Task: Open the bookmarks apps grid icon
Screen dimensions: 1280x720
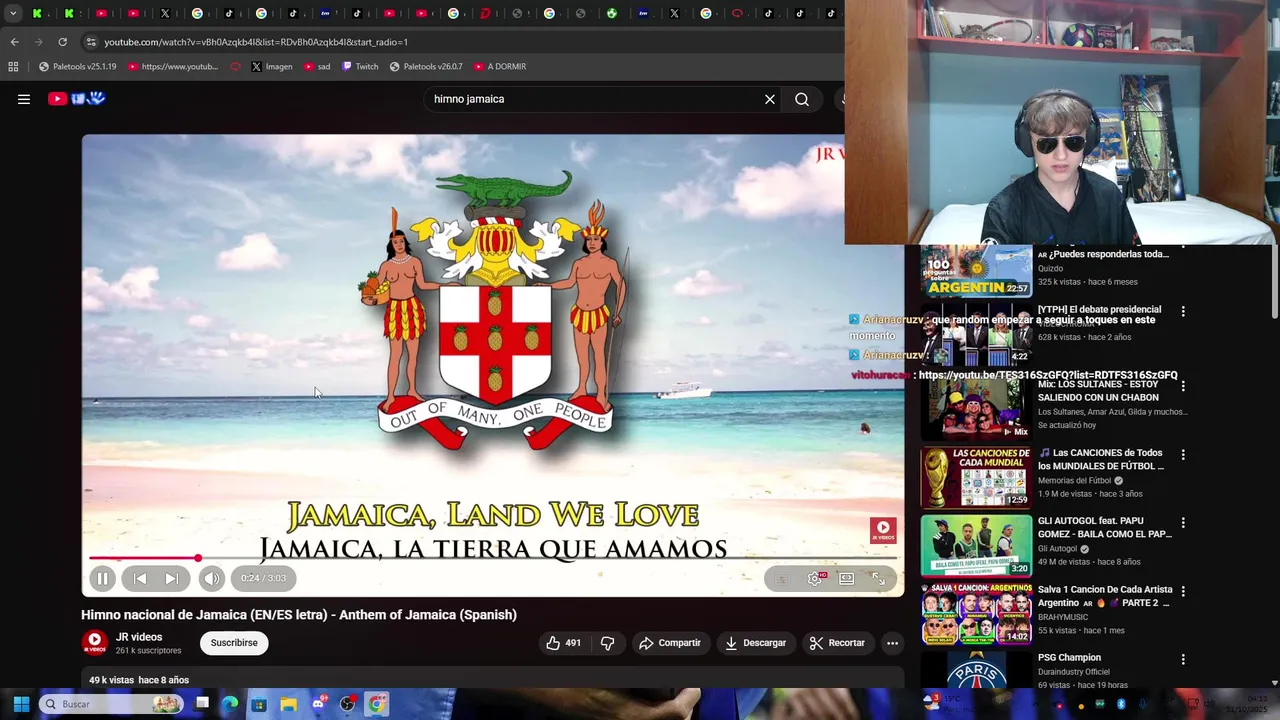Action: click(13, 67)
